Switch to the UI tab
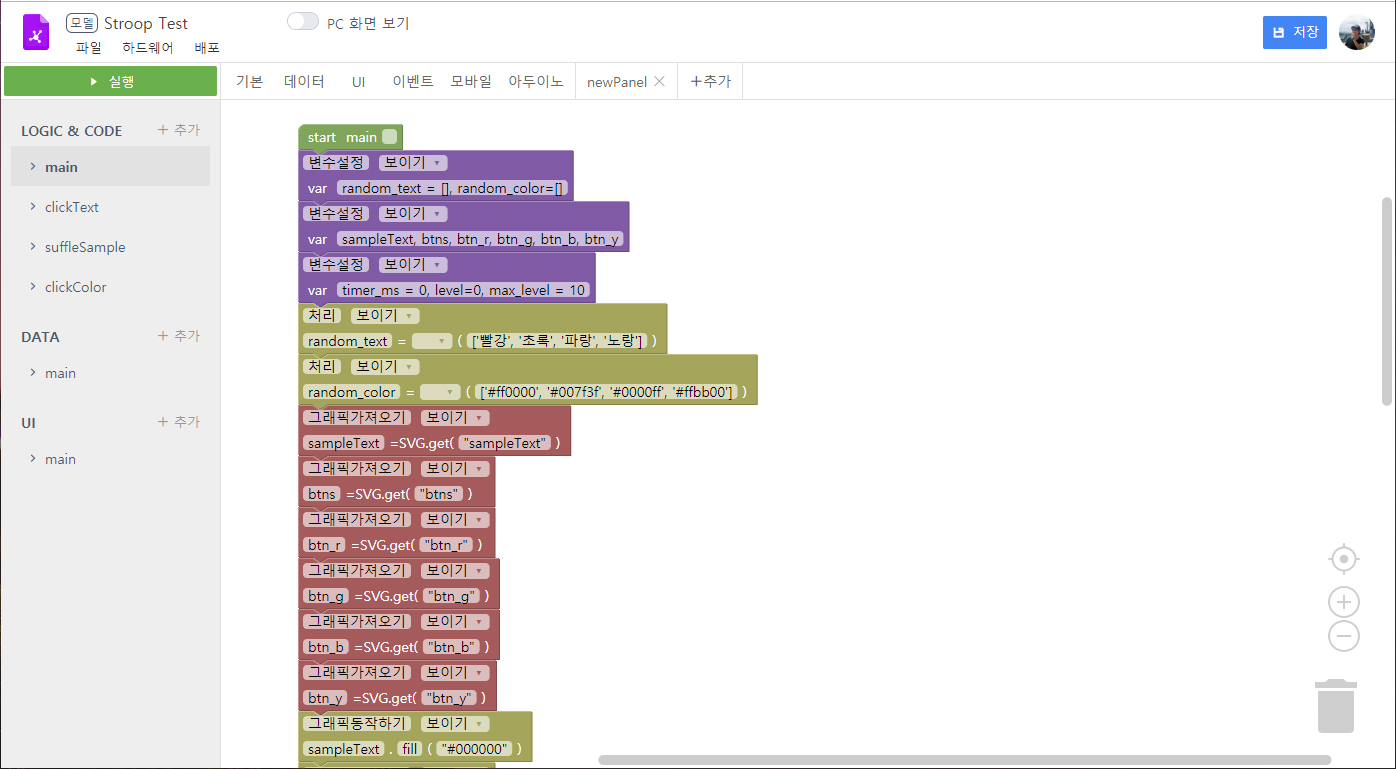Viewport: 1396px width, 769px height. coord(358,82)
